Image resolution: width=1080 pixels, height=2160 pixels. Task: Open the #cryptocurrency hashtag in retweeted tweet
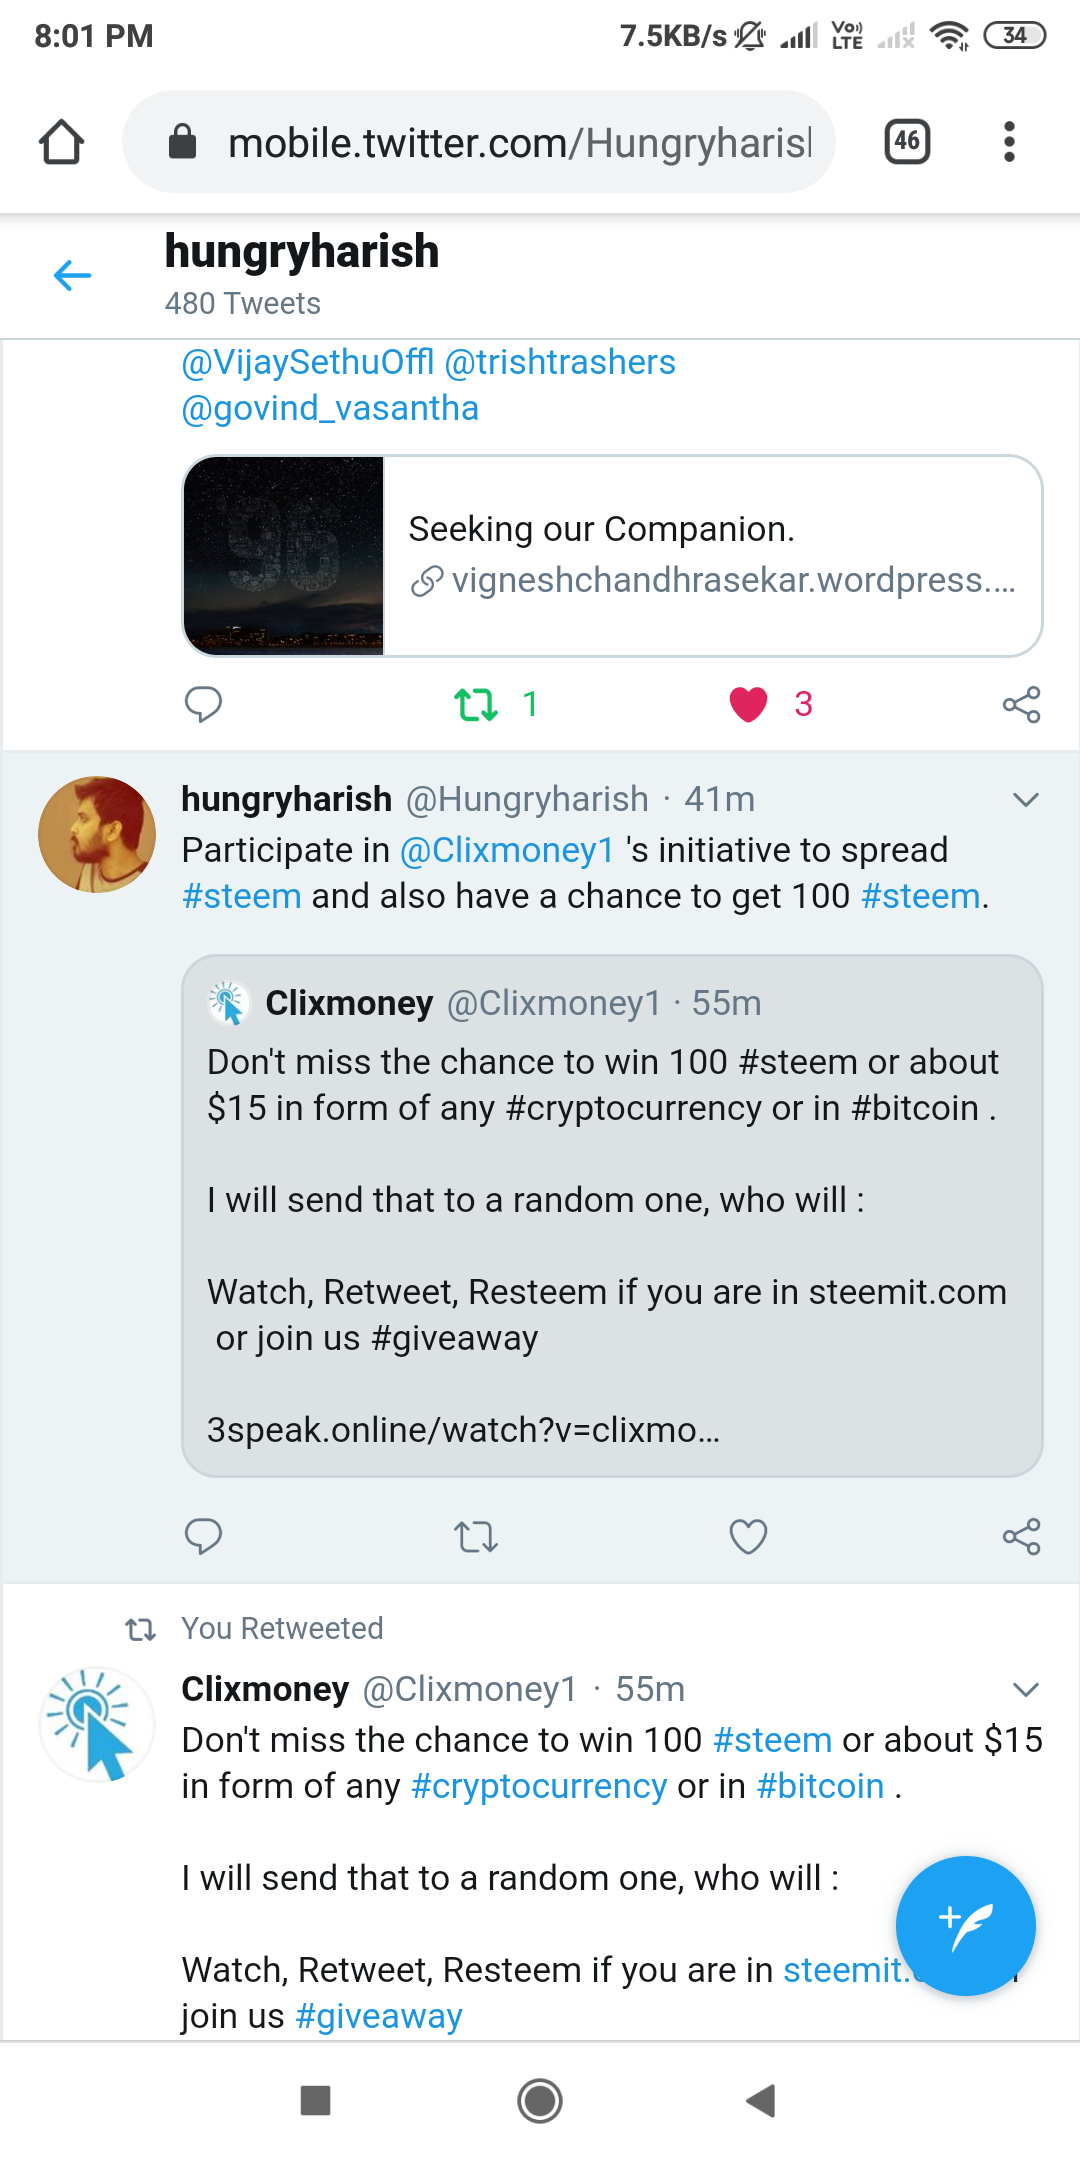[x=539, y=1786]
